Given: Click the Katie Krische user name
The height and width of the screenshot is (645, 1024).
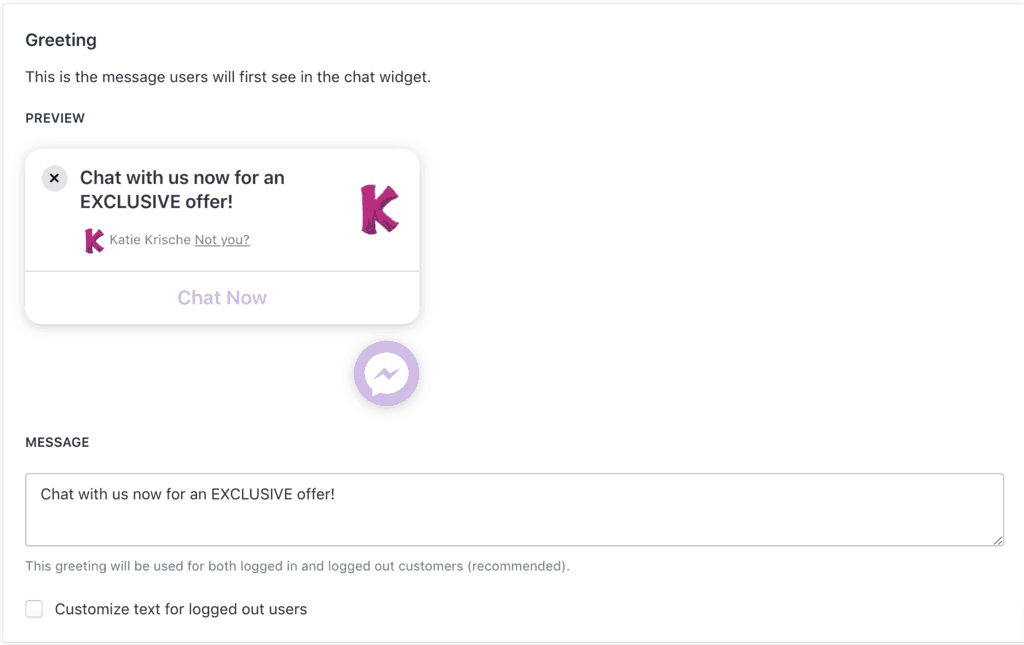Looking at the screenshot, I should point(150,240).
